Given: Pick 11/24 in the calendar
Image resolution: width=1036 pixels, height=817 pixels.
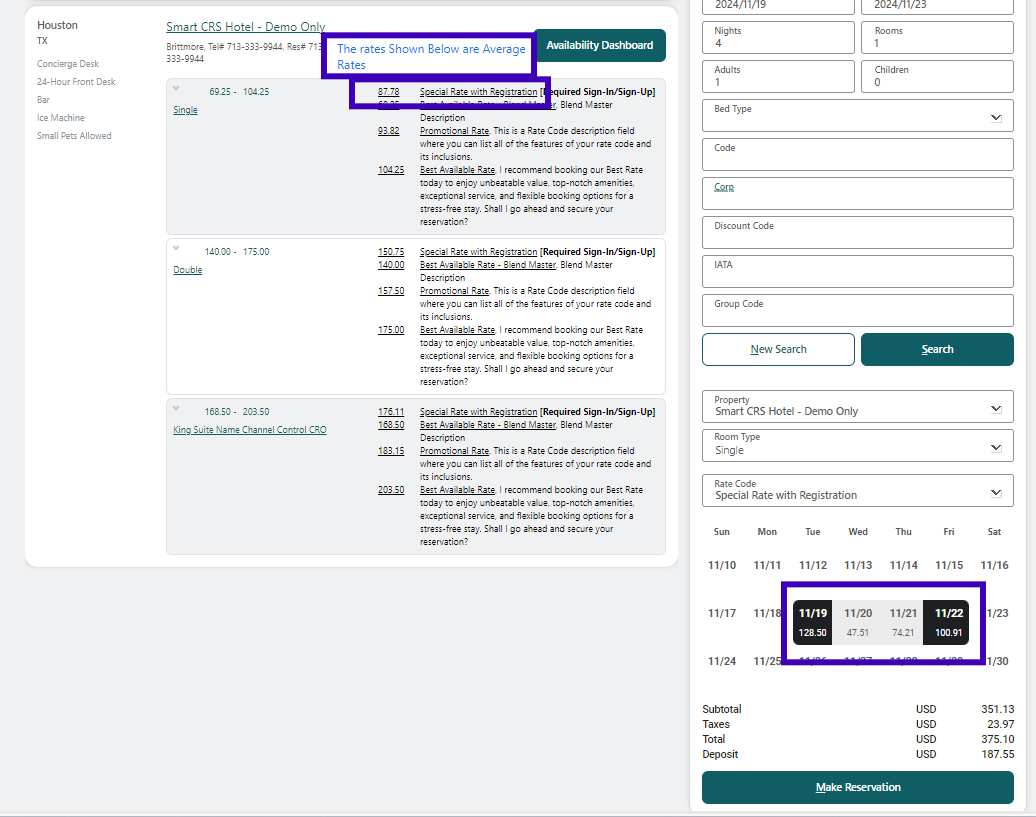Looking at the screenshot, I should 722,661.
